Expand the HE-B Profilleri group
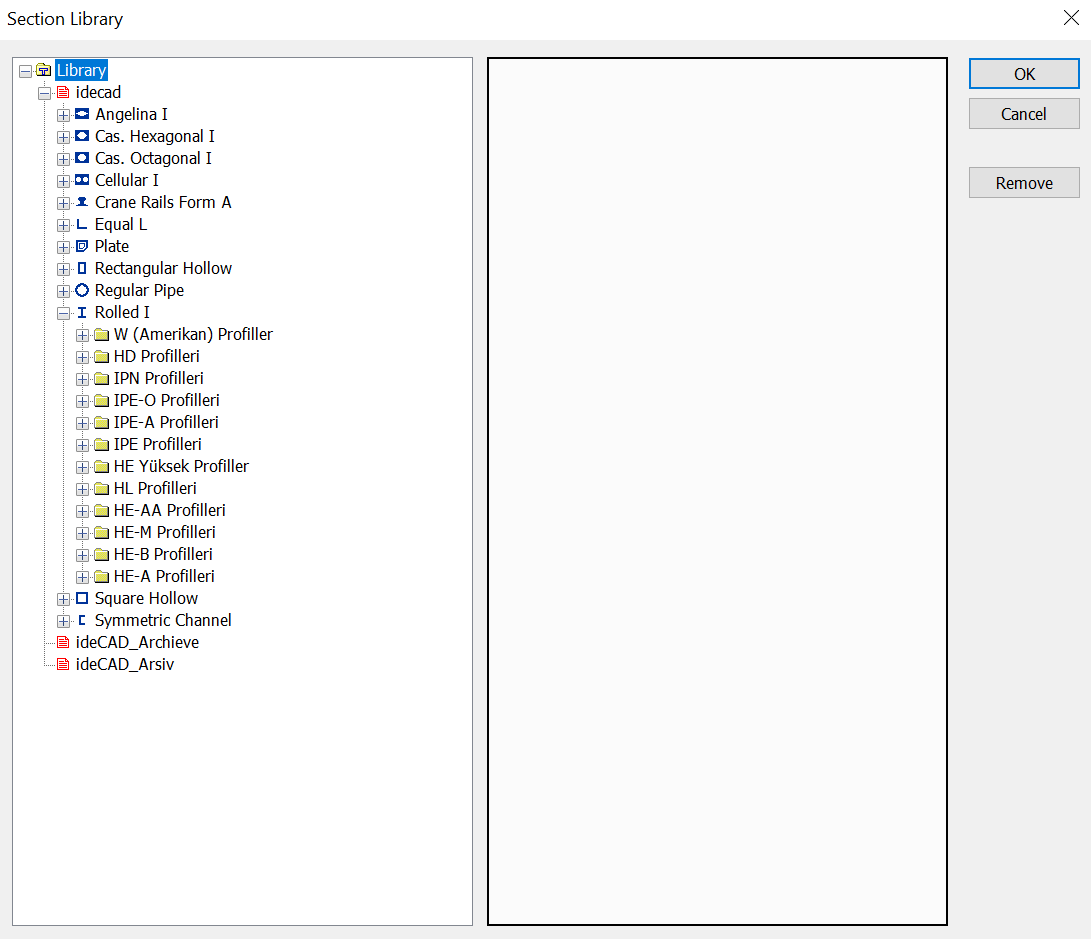The height and width of the screenshot is (939, 1091). point(82,554)
